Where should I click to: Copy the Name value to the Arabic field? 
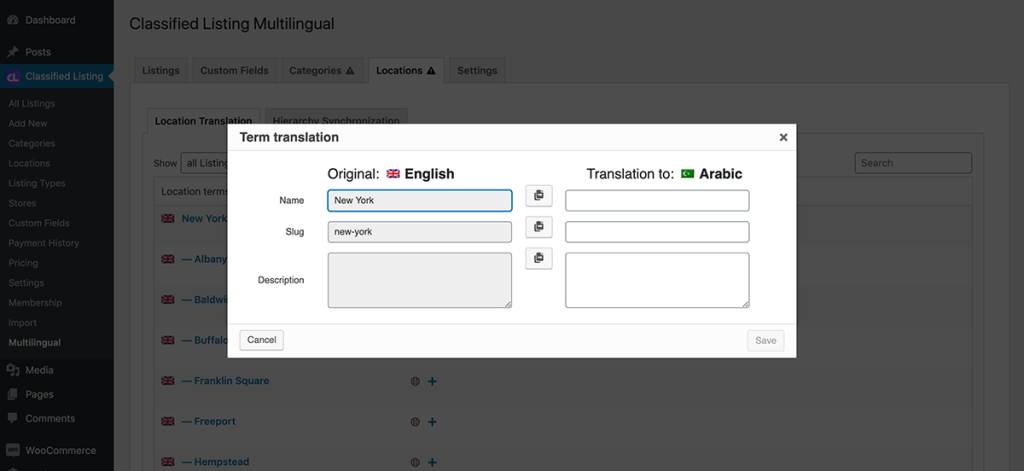[x=539, y=195]
